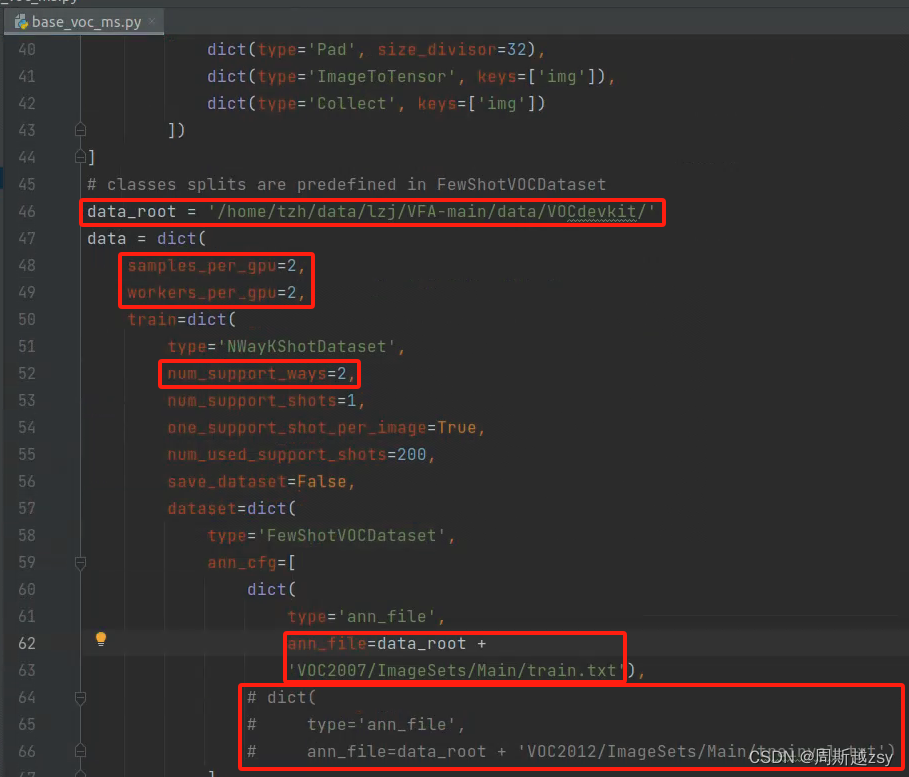The image size is (909, 777).
Task: Toggle the fold marker at line 64
Action: pos(81,698)
